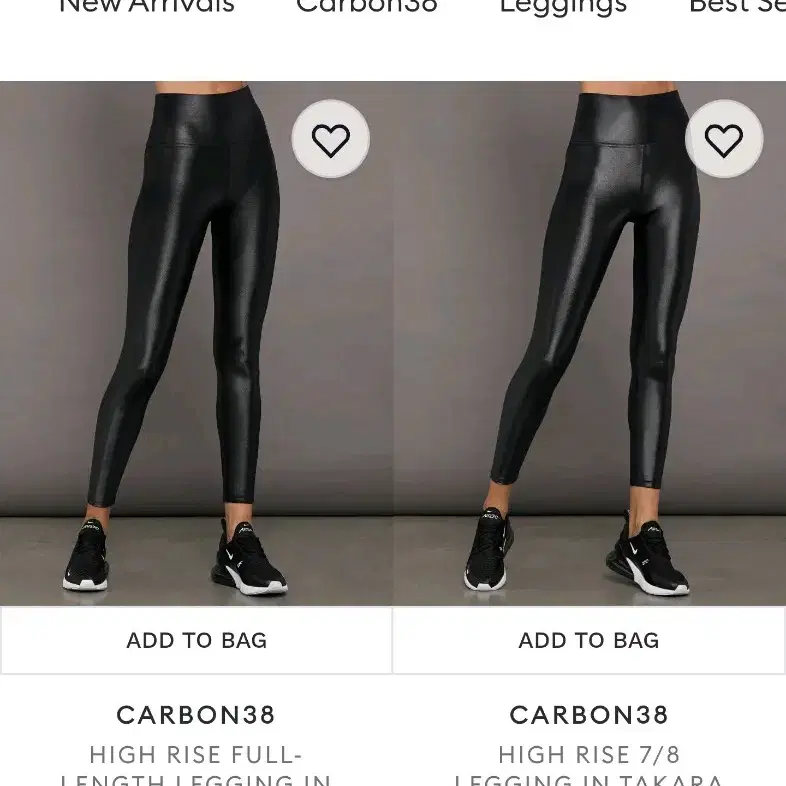Tap the left ADD TO BAG bar
The image size is (786, 786).
coord(196,640)
